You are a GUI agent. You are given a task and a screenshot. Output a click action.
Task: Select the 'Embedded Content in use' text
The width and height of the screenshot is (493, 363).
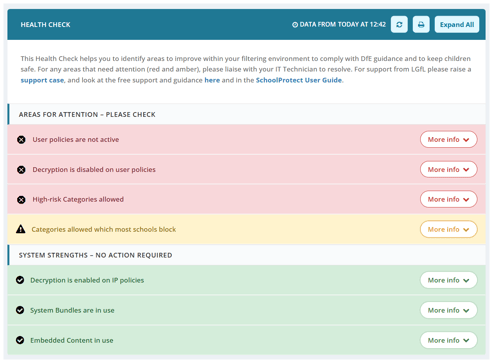(x=72, y=340)
